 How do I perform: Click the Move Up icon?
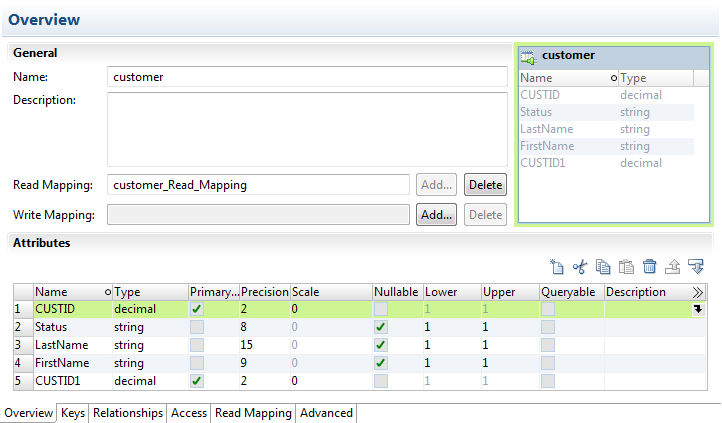pyautogui.click(x=673, y=267)
